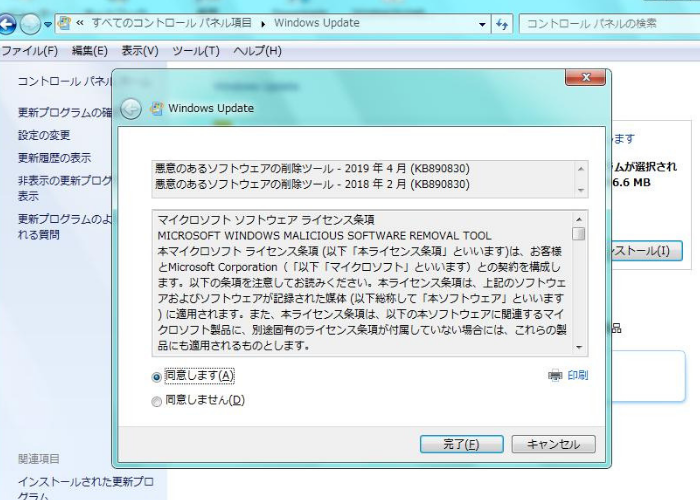This screenshot has height=500, width=700.
Task: Click the Control Panel search box
Action: [609, 24]
